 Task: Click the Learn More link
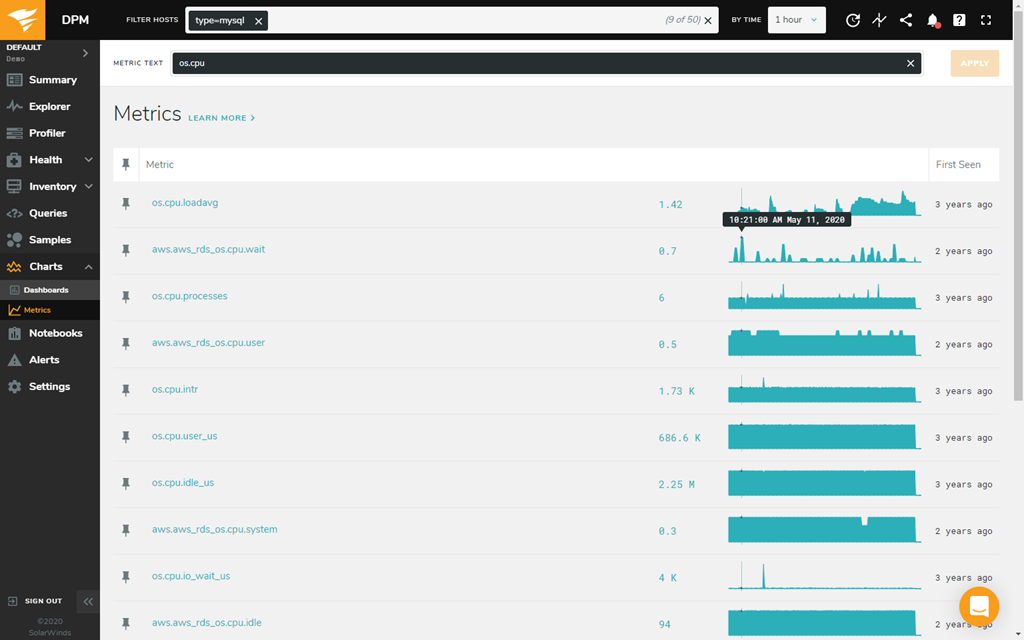tap(221, 118)
